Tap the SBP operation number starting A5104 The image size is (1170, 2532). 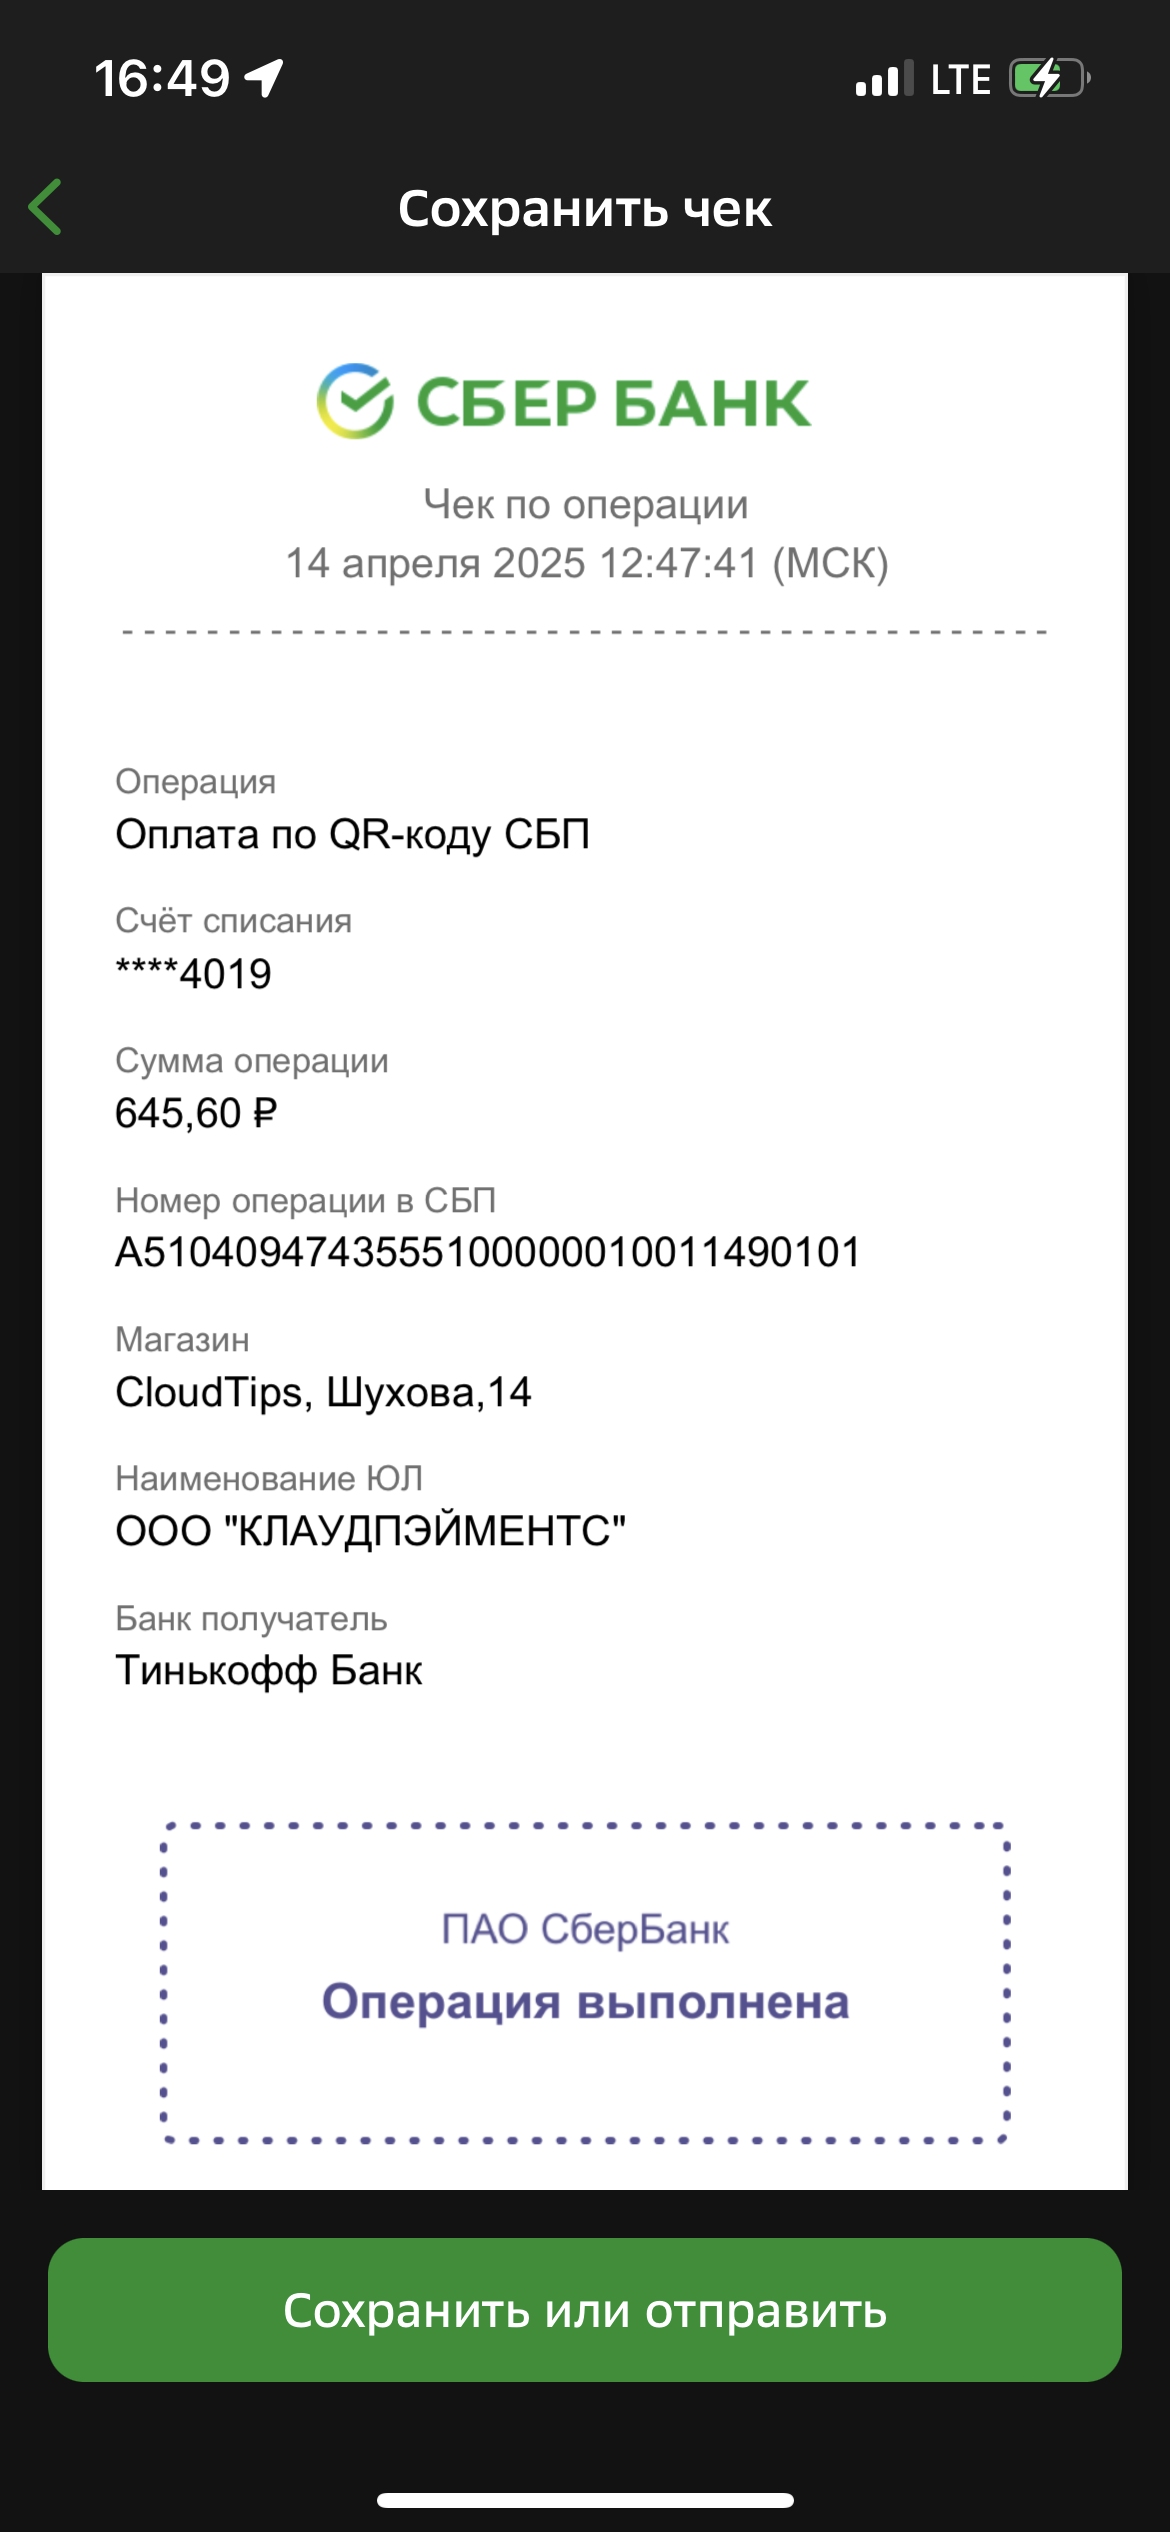tap(488, 1252)
